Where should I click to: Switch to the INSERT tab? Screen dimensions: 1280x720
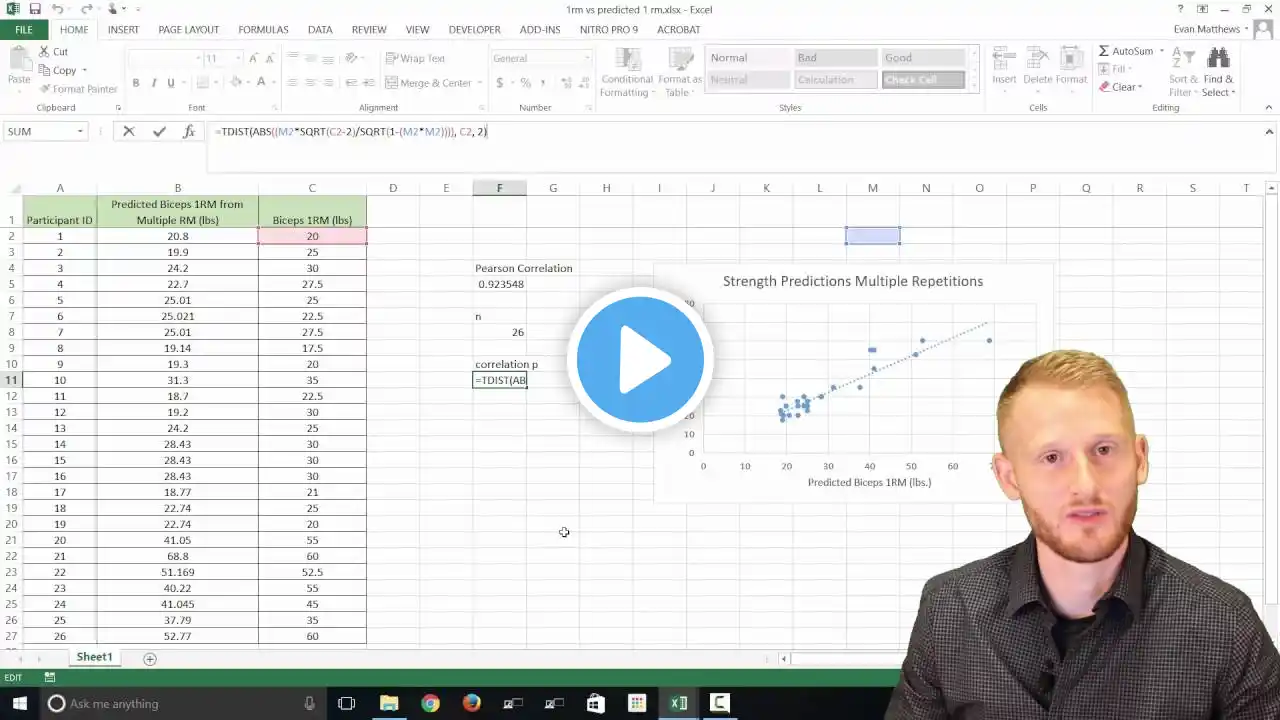tap(123, 30)
